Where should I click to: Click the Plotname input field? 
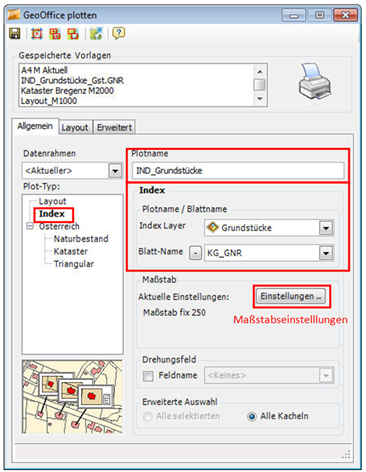pos(238,171)
